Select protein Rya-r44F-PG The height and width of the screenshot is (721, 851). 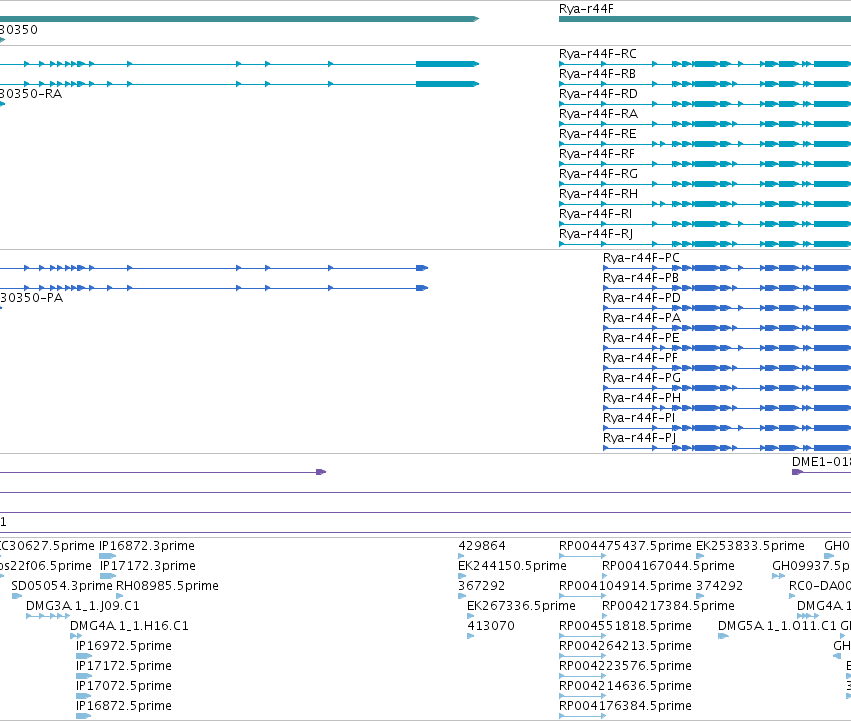642,378
